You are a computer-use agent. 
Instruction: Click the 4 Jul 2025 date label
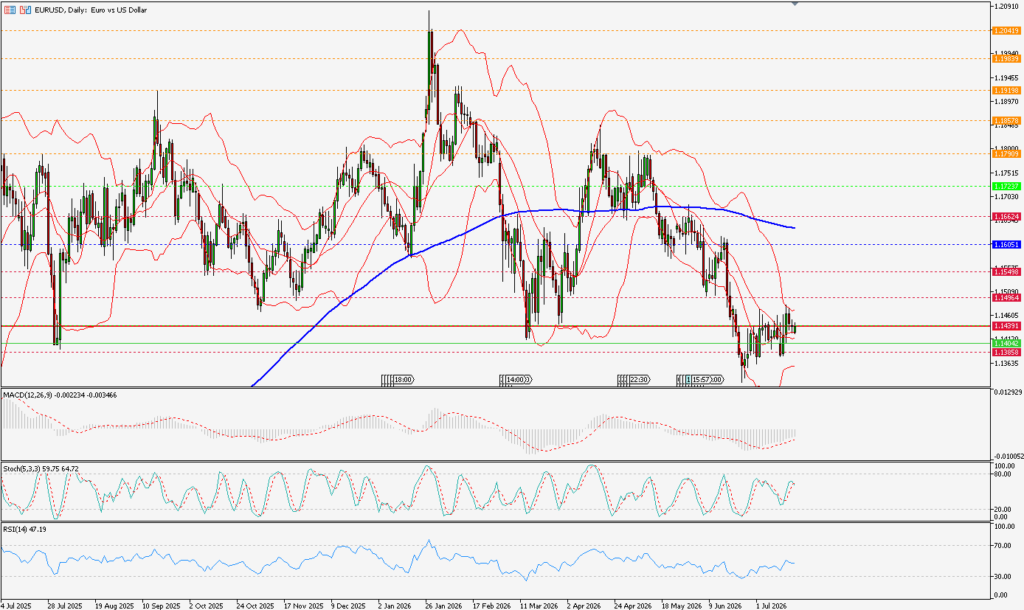pyautogui.click(x=16, y=606)
